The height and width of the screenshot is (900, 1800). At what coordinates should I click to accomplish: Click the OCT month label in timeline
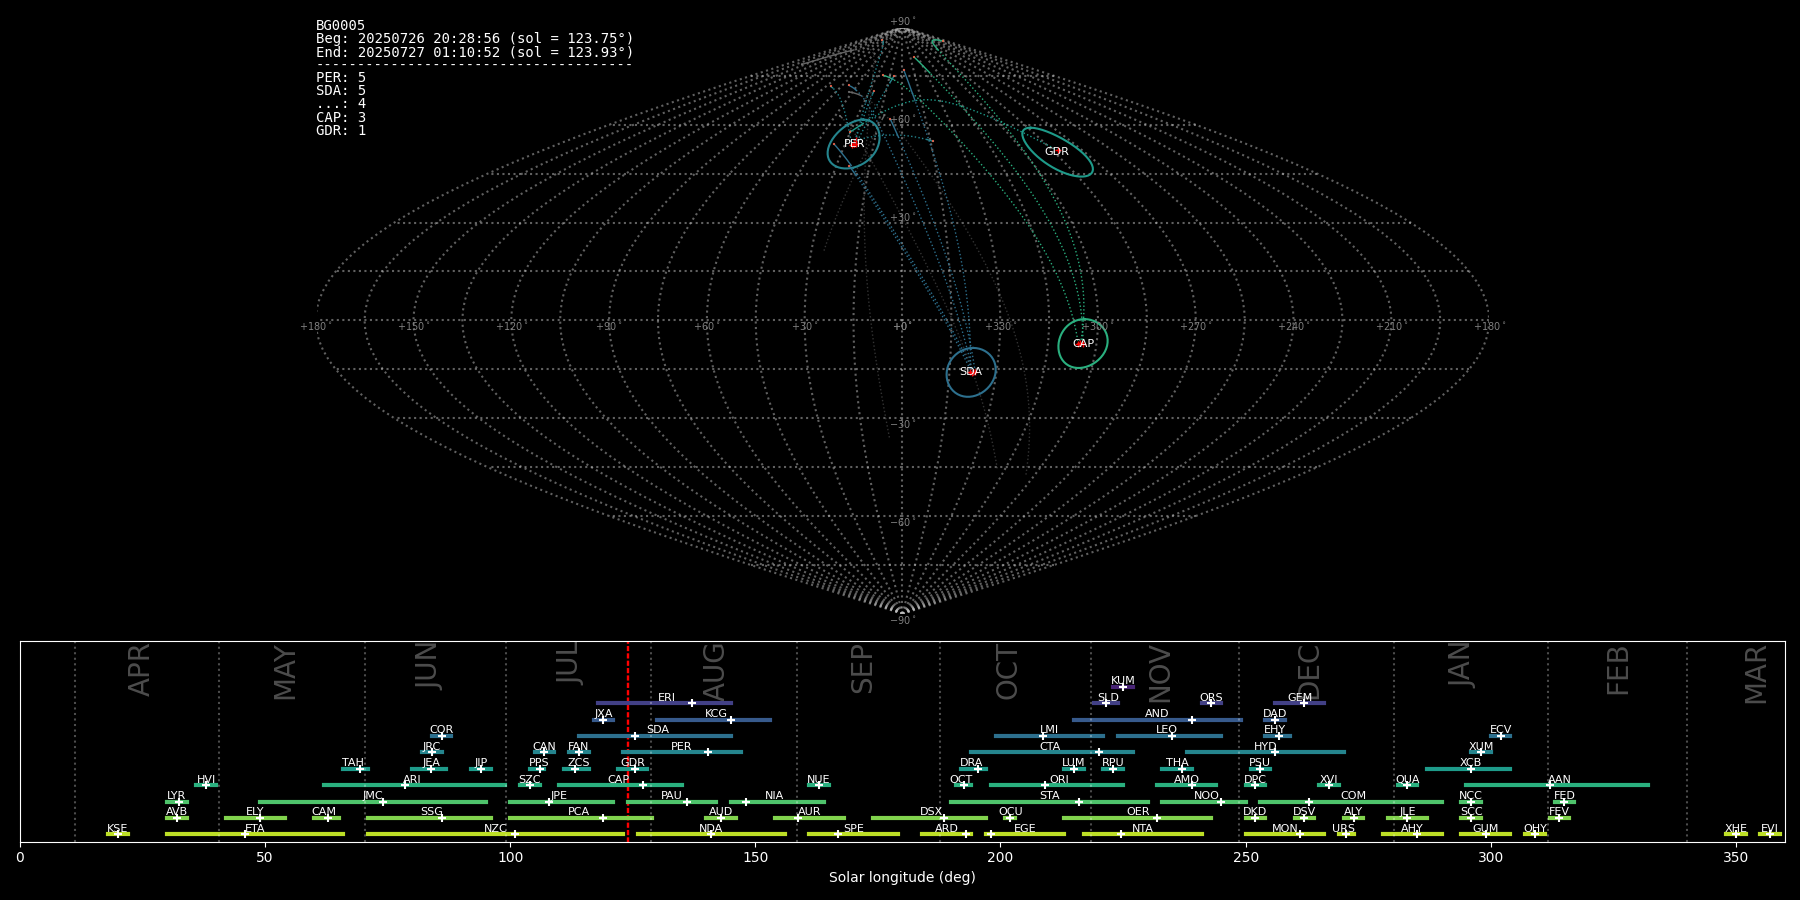pyautogui.click(x=1007, y=672)
